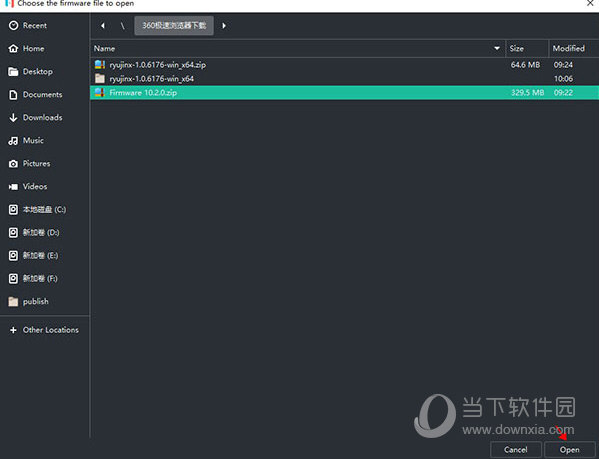Click the C: drive disk icon
599x459 pixels.
[13, 210]
